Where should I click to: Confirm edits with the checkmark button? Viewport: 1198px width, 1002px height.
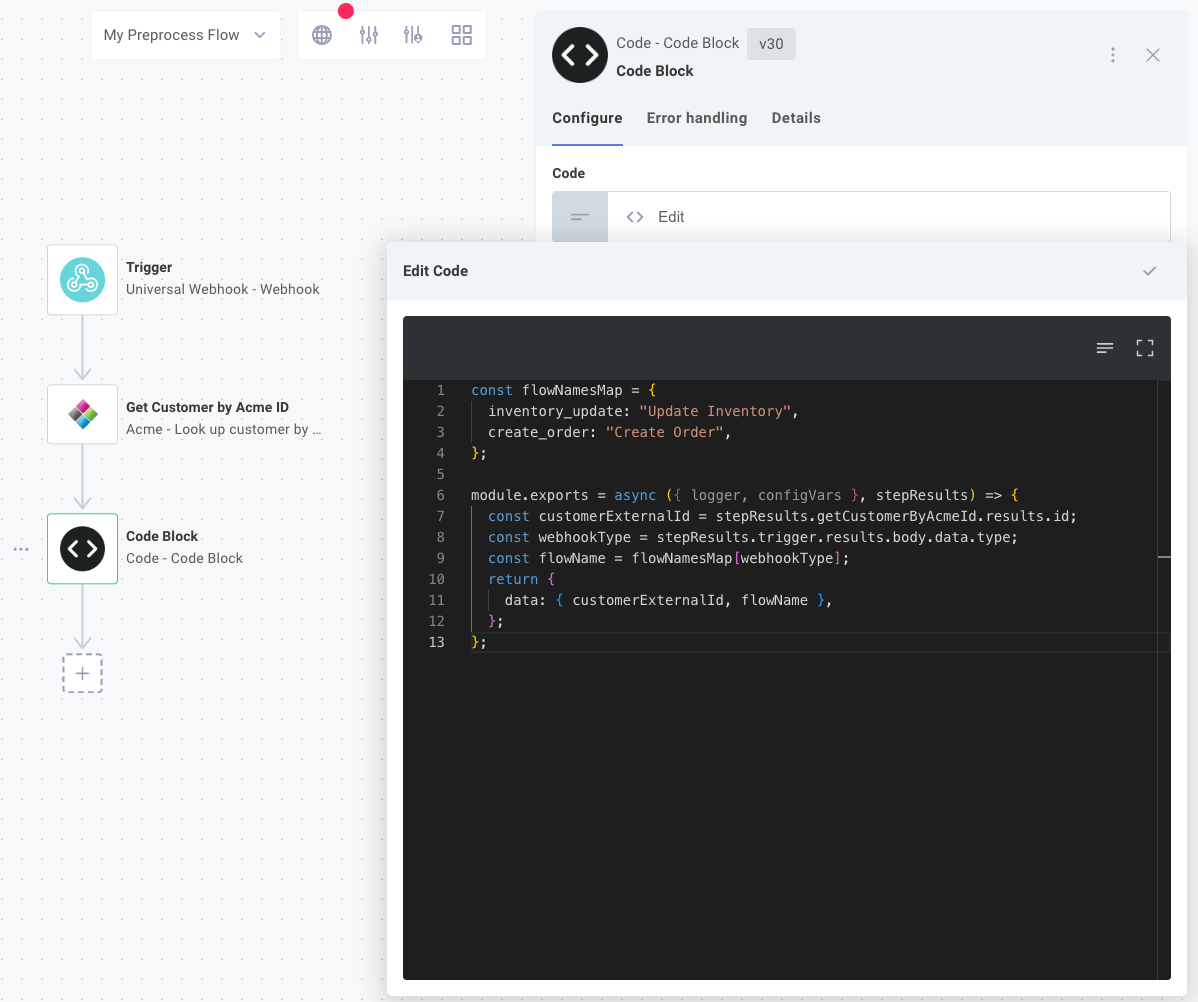[x=1149, y=270]
